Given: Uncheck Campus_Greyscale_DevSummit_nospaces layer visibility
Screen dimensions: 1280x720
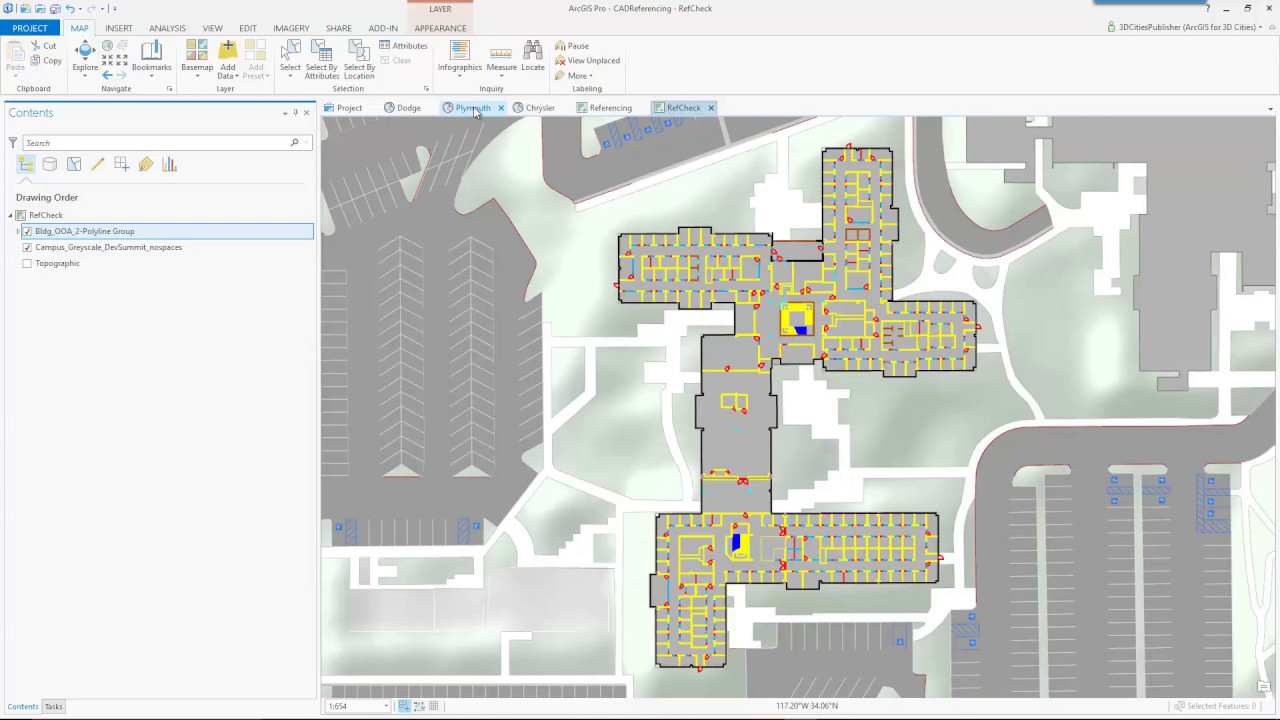Looking at the screenshot, I should point(27,247).
